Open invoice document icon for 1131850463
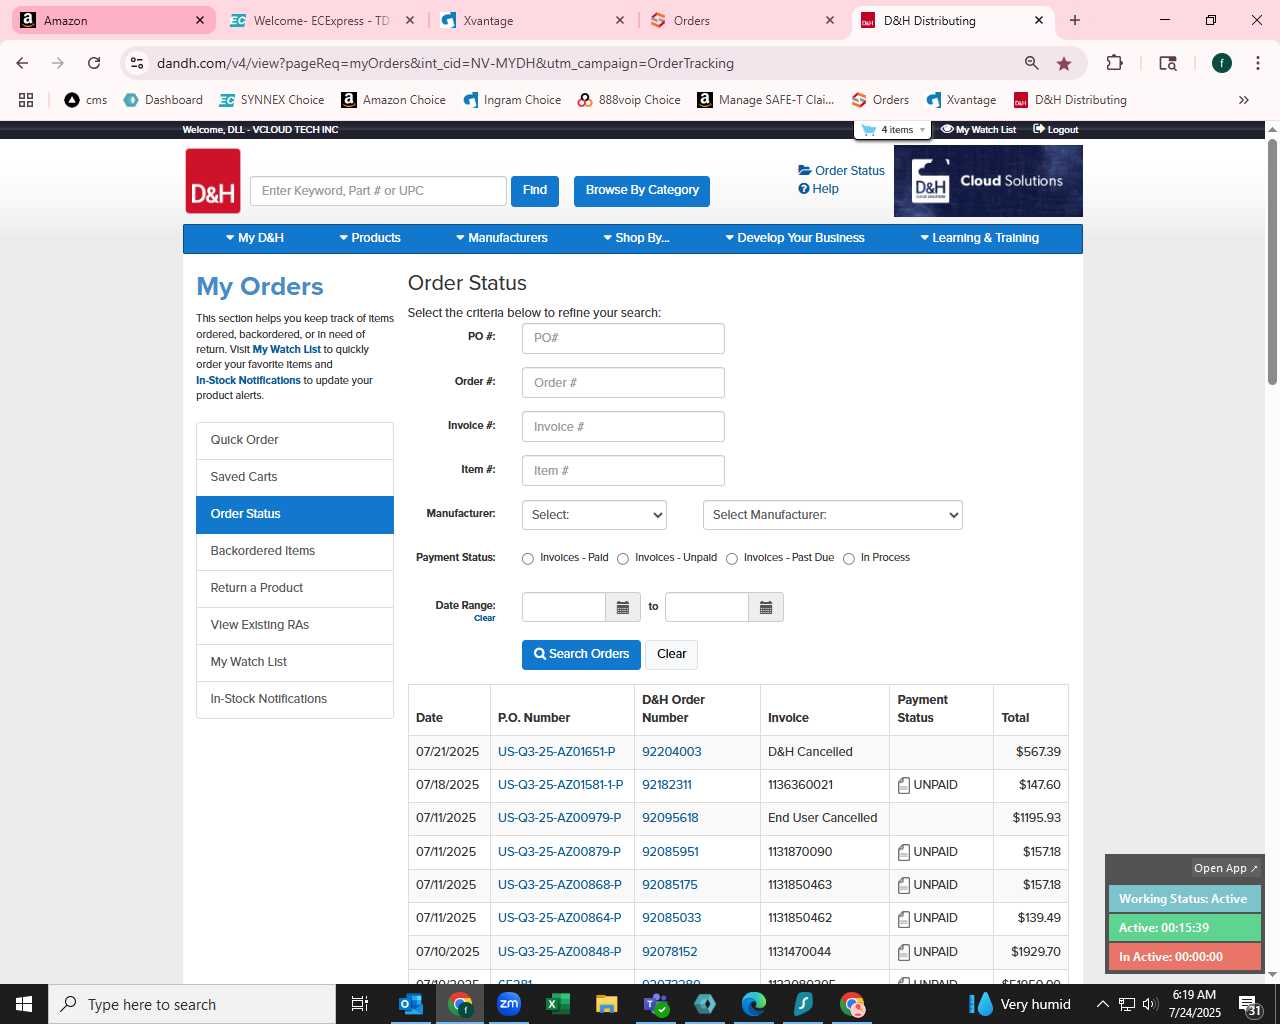Screen dimensions: 1280x1024 [904, 886]
